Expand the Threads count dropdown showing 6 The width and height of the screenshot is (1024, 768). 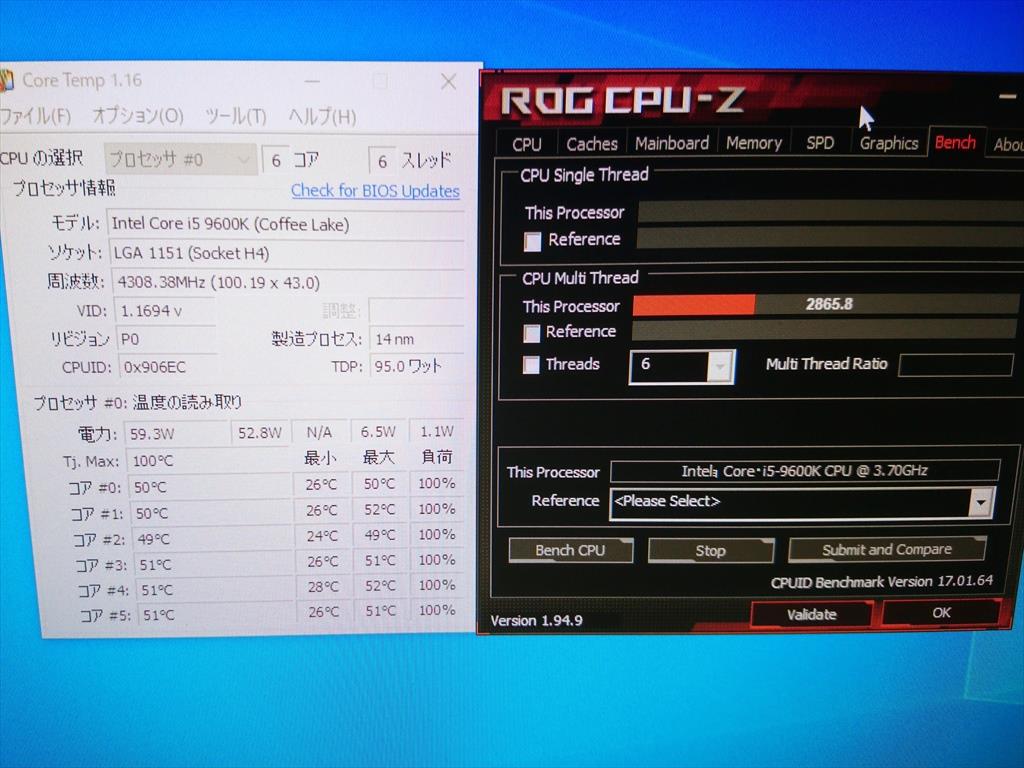coord(682,366)
